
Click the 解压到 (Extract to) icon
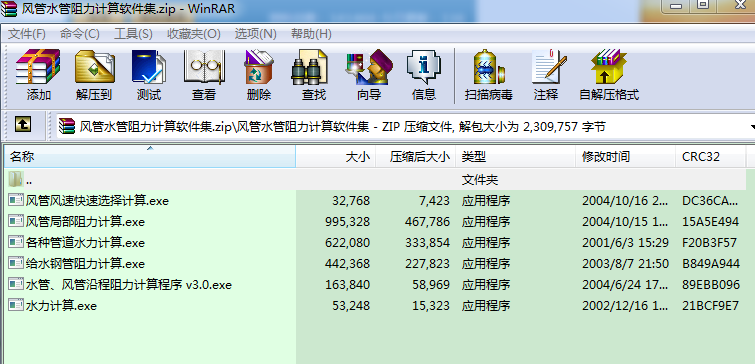coord(94,67)
